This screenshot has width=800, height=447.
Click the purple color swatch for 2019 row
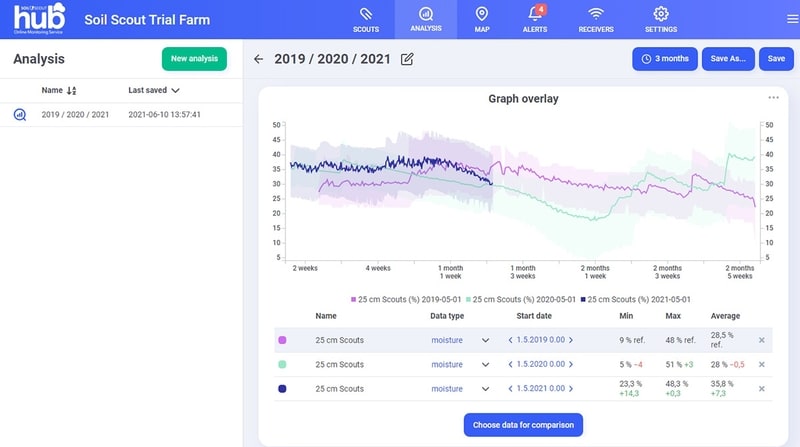[282, 340]
